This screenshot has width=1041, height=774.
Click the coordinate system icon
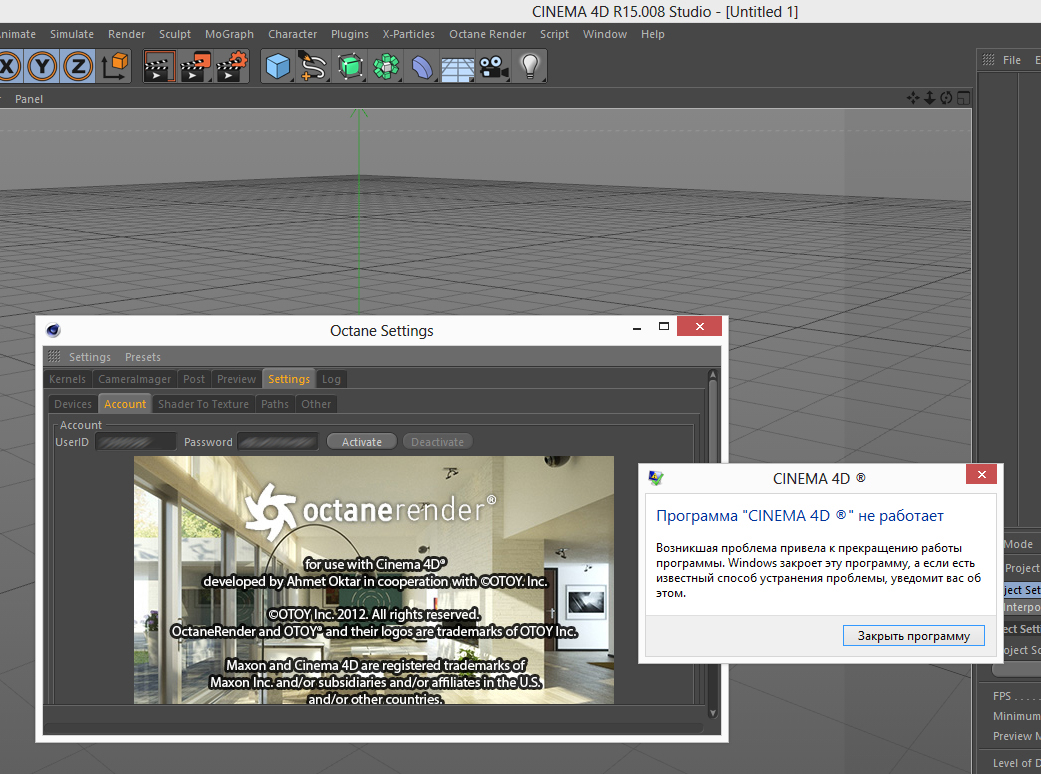click(115, 66)
